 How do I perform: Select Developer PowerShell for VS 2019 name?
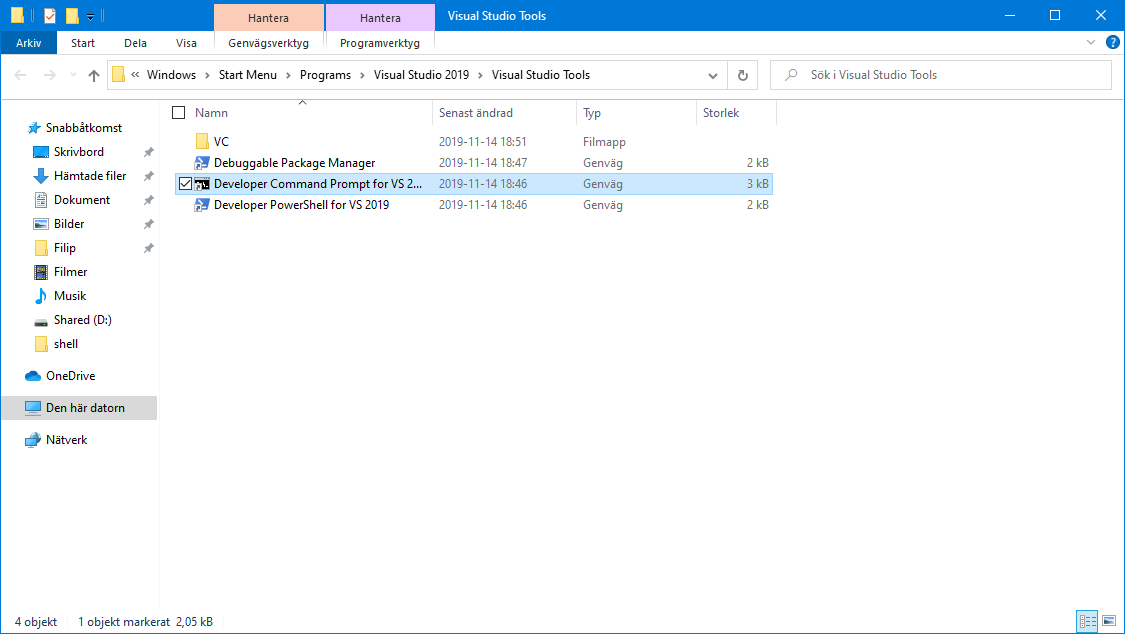tap(301, 205)
